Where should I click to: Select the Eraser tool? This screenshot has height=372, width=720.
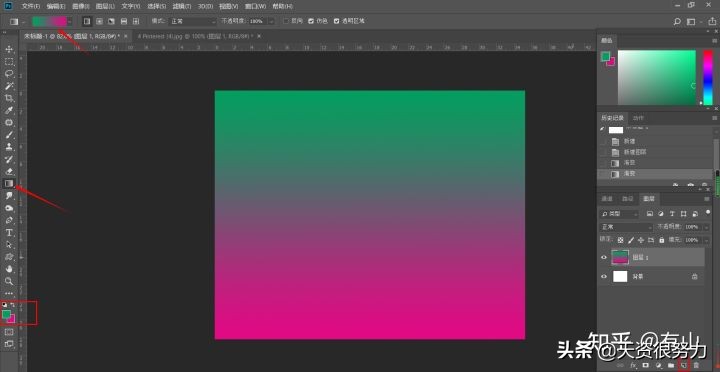9,171
